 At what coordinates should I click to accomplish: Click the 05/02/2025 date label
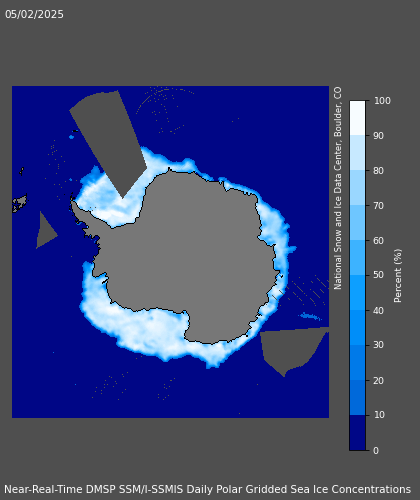(34, 14)
